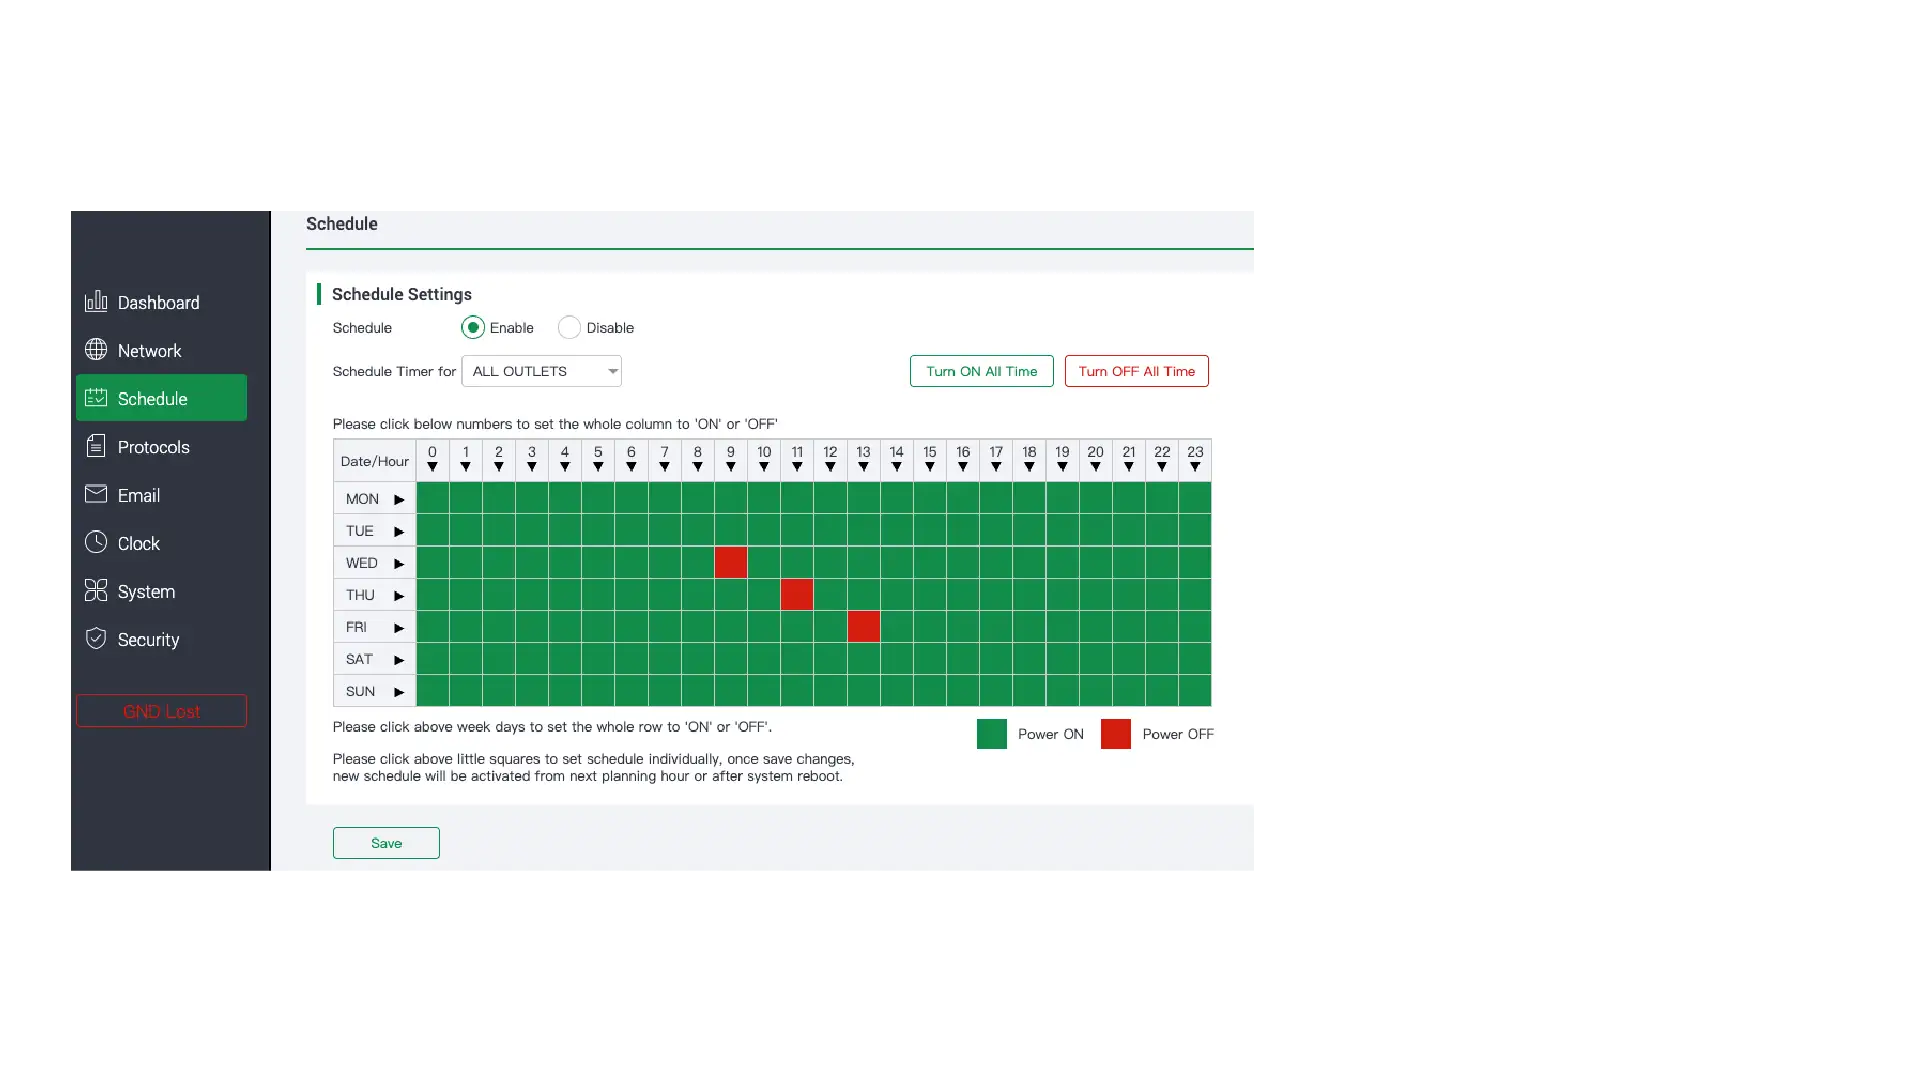
Task: Set hour 23 column via its arrow
Action: (x=1195, y=467)
